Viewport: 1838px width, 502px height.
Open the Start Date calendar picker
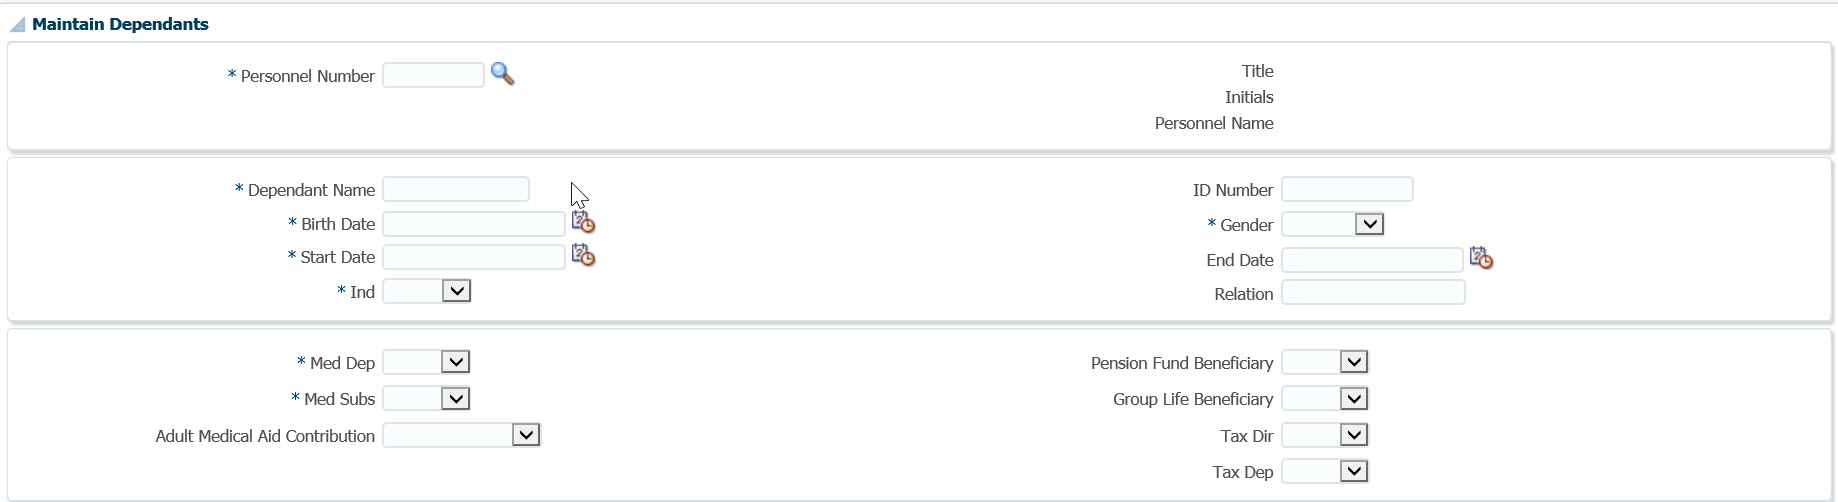[x=583, y=256]
